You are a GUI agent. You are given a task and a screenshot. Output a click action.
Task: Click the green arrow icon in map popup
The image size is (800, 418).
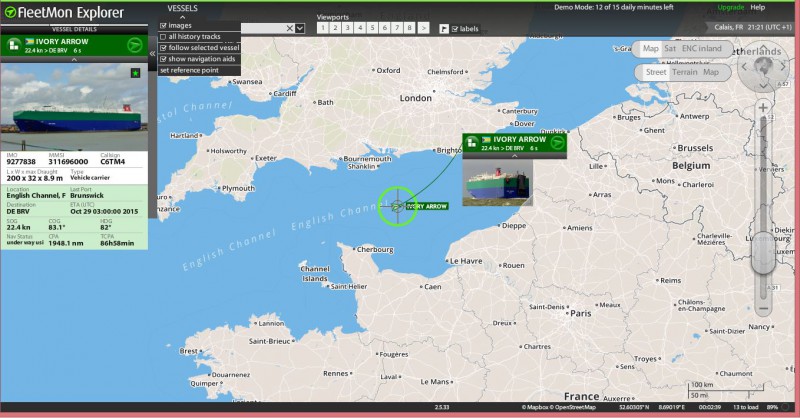click(557, 142)
